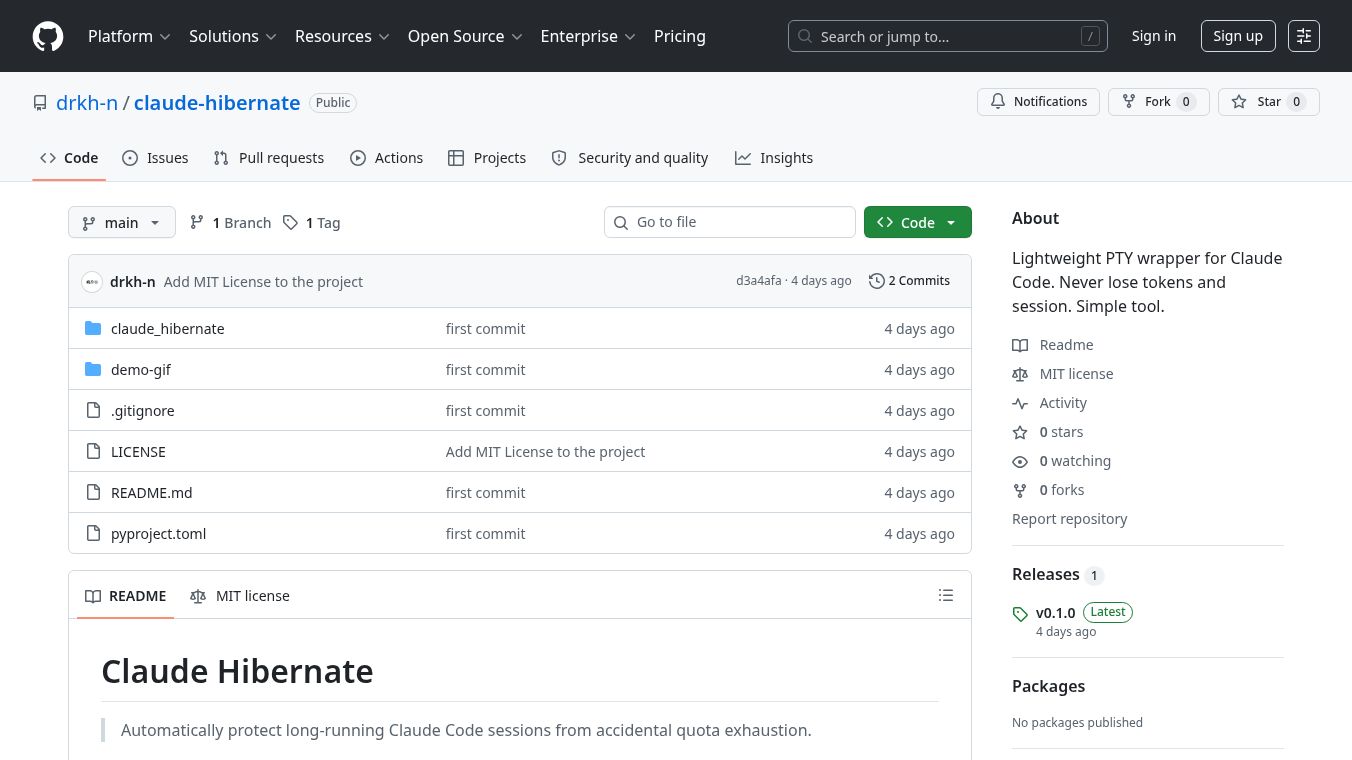Expand the Platform menu in header
Screen dimensions: 1352x760
tap(129, 36)
